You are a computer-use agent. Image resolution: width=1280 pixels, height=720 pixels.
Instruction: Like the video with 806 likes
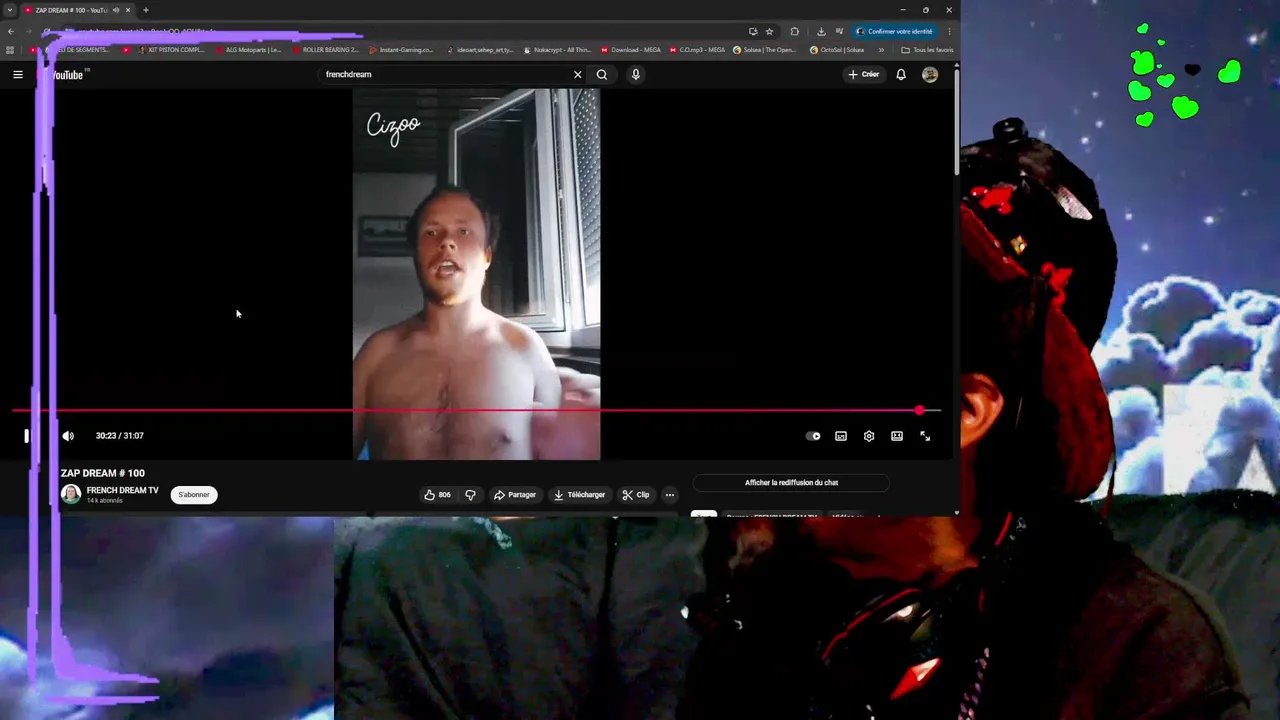437,495
